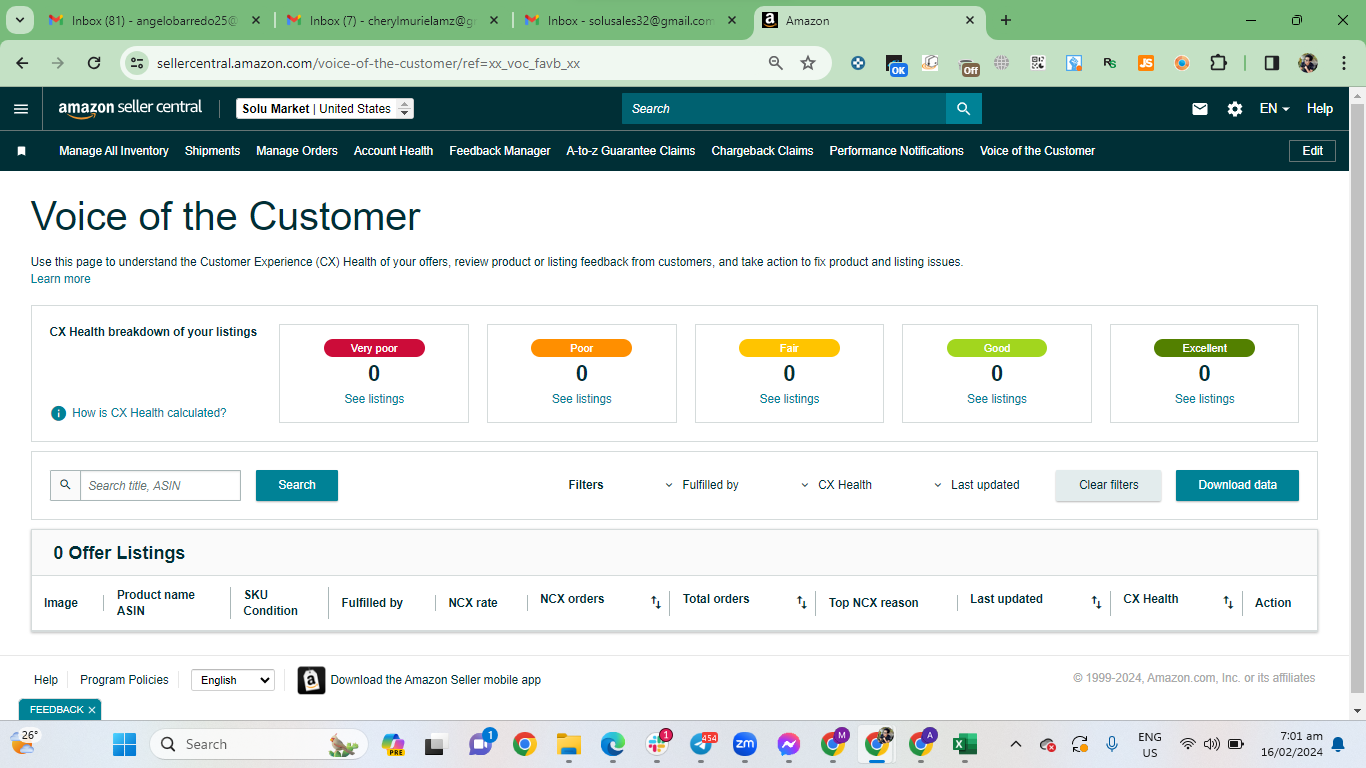Open Performance Notifications menu item
Screen dimensions: 1366x768
897,151
